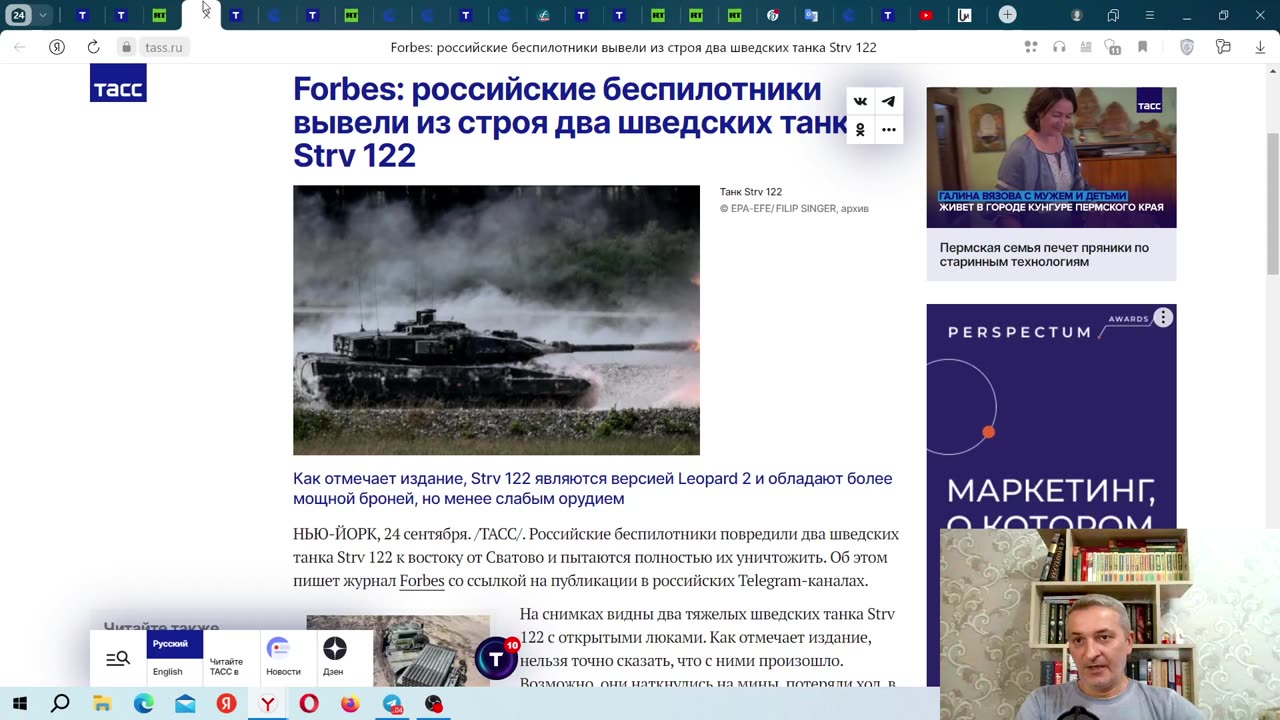The image size is (1280, 720).
Task: Open related article thumbnail under Читайте также
Action: [x=398, y=650]
